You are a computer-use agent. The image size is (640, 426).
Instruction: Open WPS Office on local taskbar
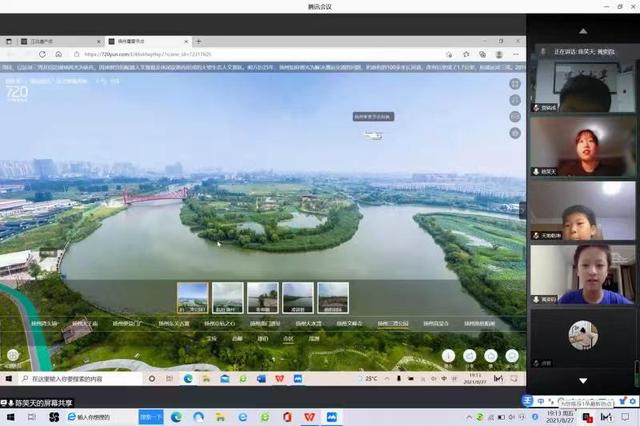[x=309, y=417]
